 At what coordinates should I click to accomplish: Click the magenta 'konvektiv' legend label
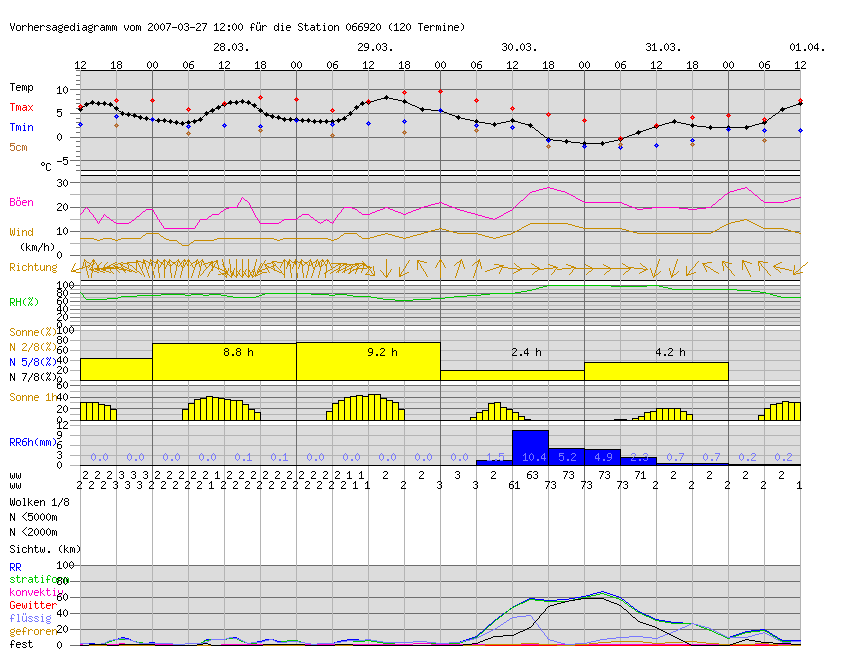pyautogui.click(x=36, y=593)
